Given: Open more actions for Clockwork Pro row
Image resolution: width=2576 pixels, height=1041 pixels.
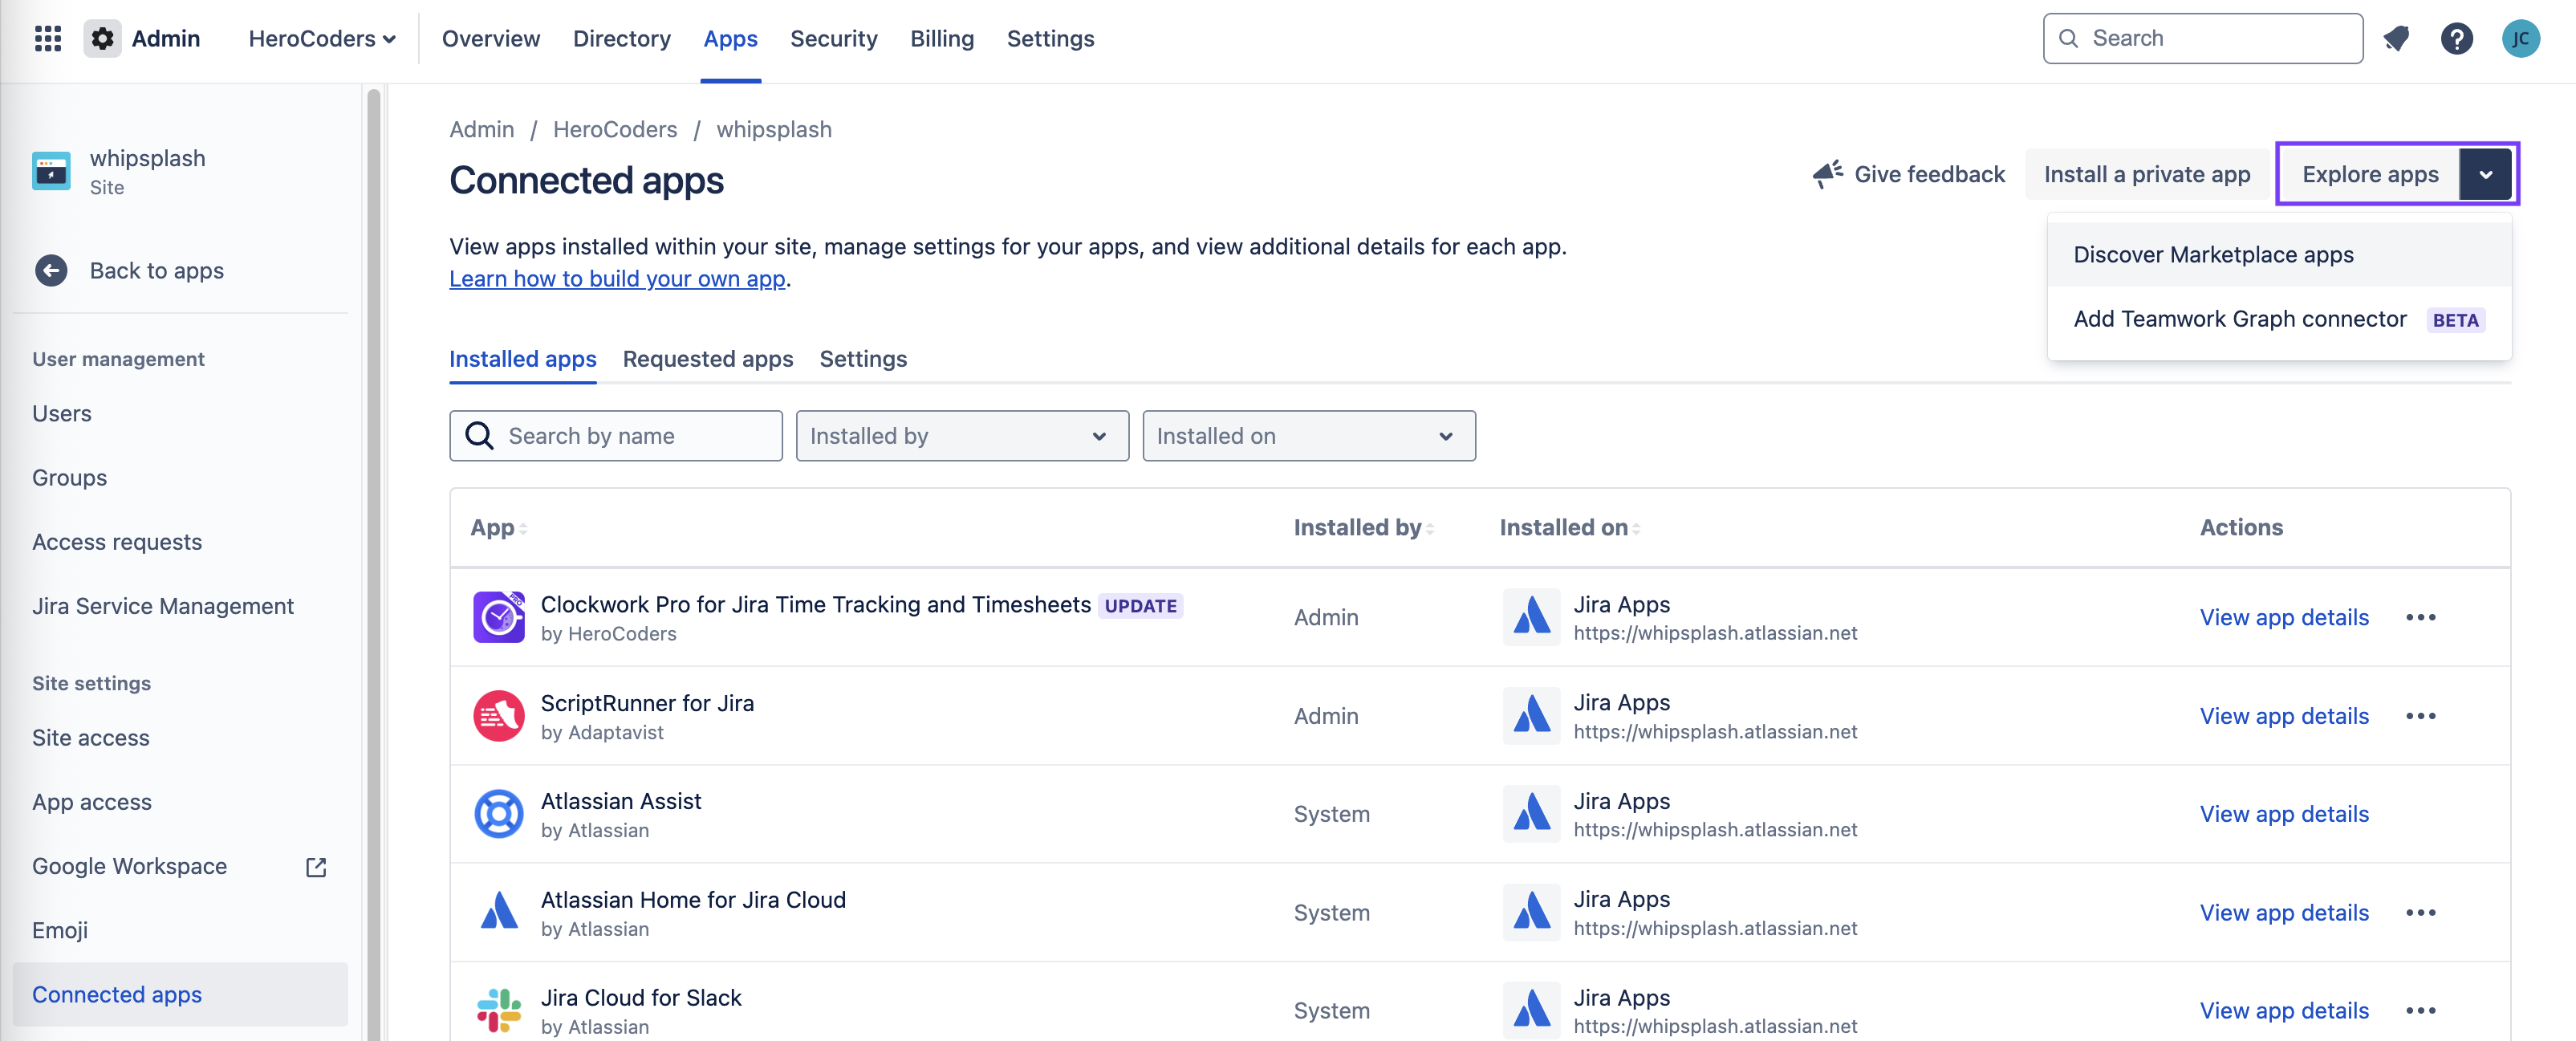Looking at the screenshot, I should (2420, 617).
